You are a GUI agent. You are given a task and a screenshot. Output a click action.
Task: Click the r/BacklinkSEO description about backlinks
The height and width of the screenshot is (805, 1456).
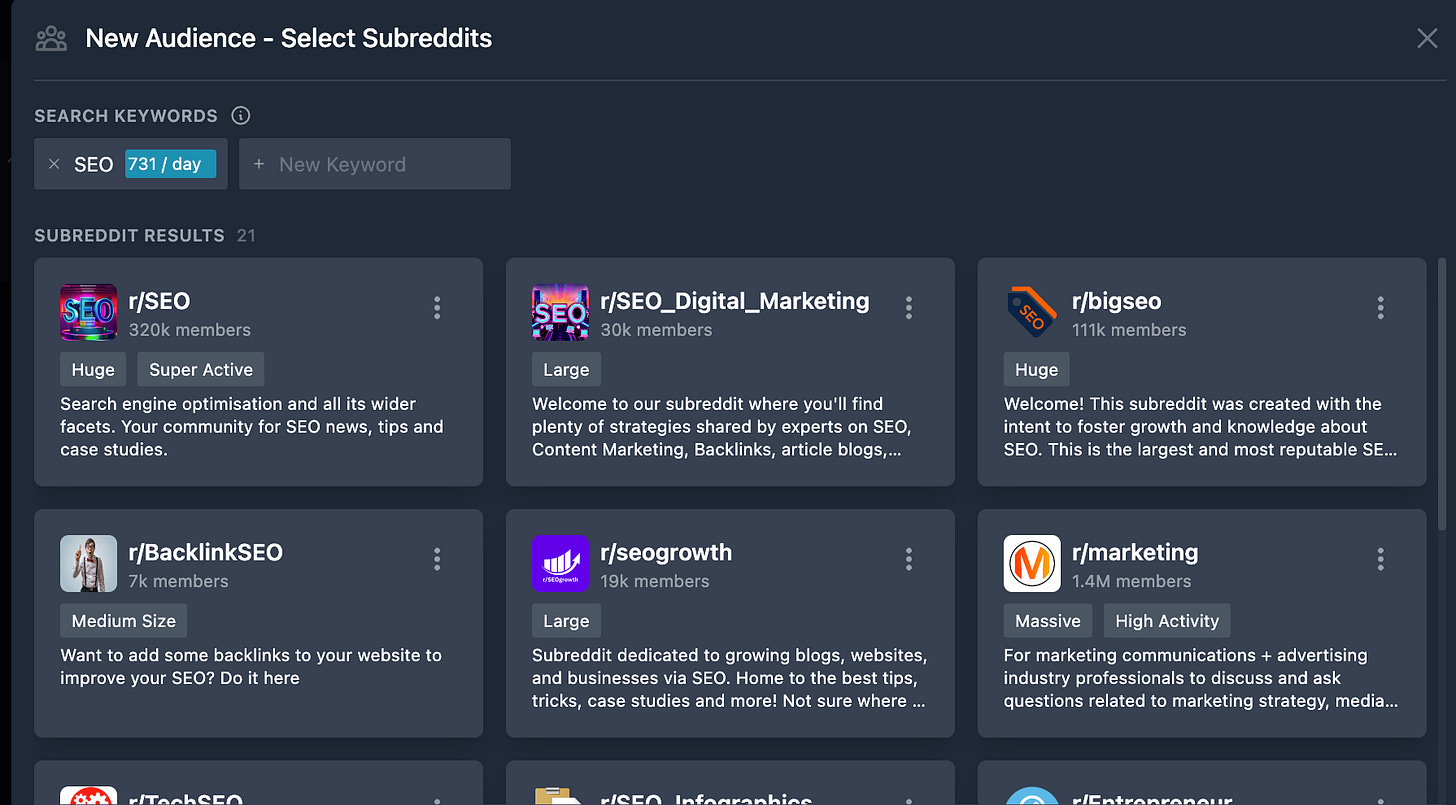[251, 666]
